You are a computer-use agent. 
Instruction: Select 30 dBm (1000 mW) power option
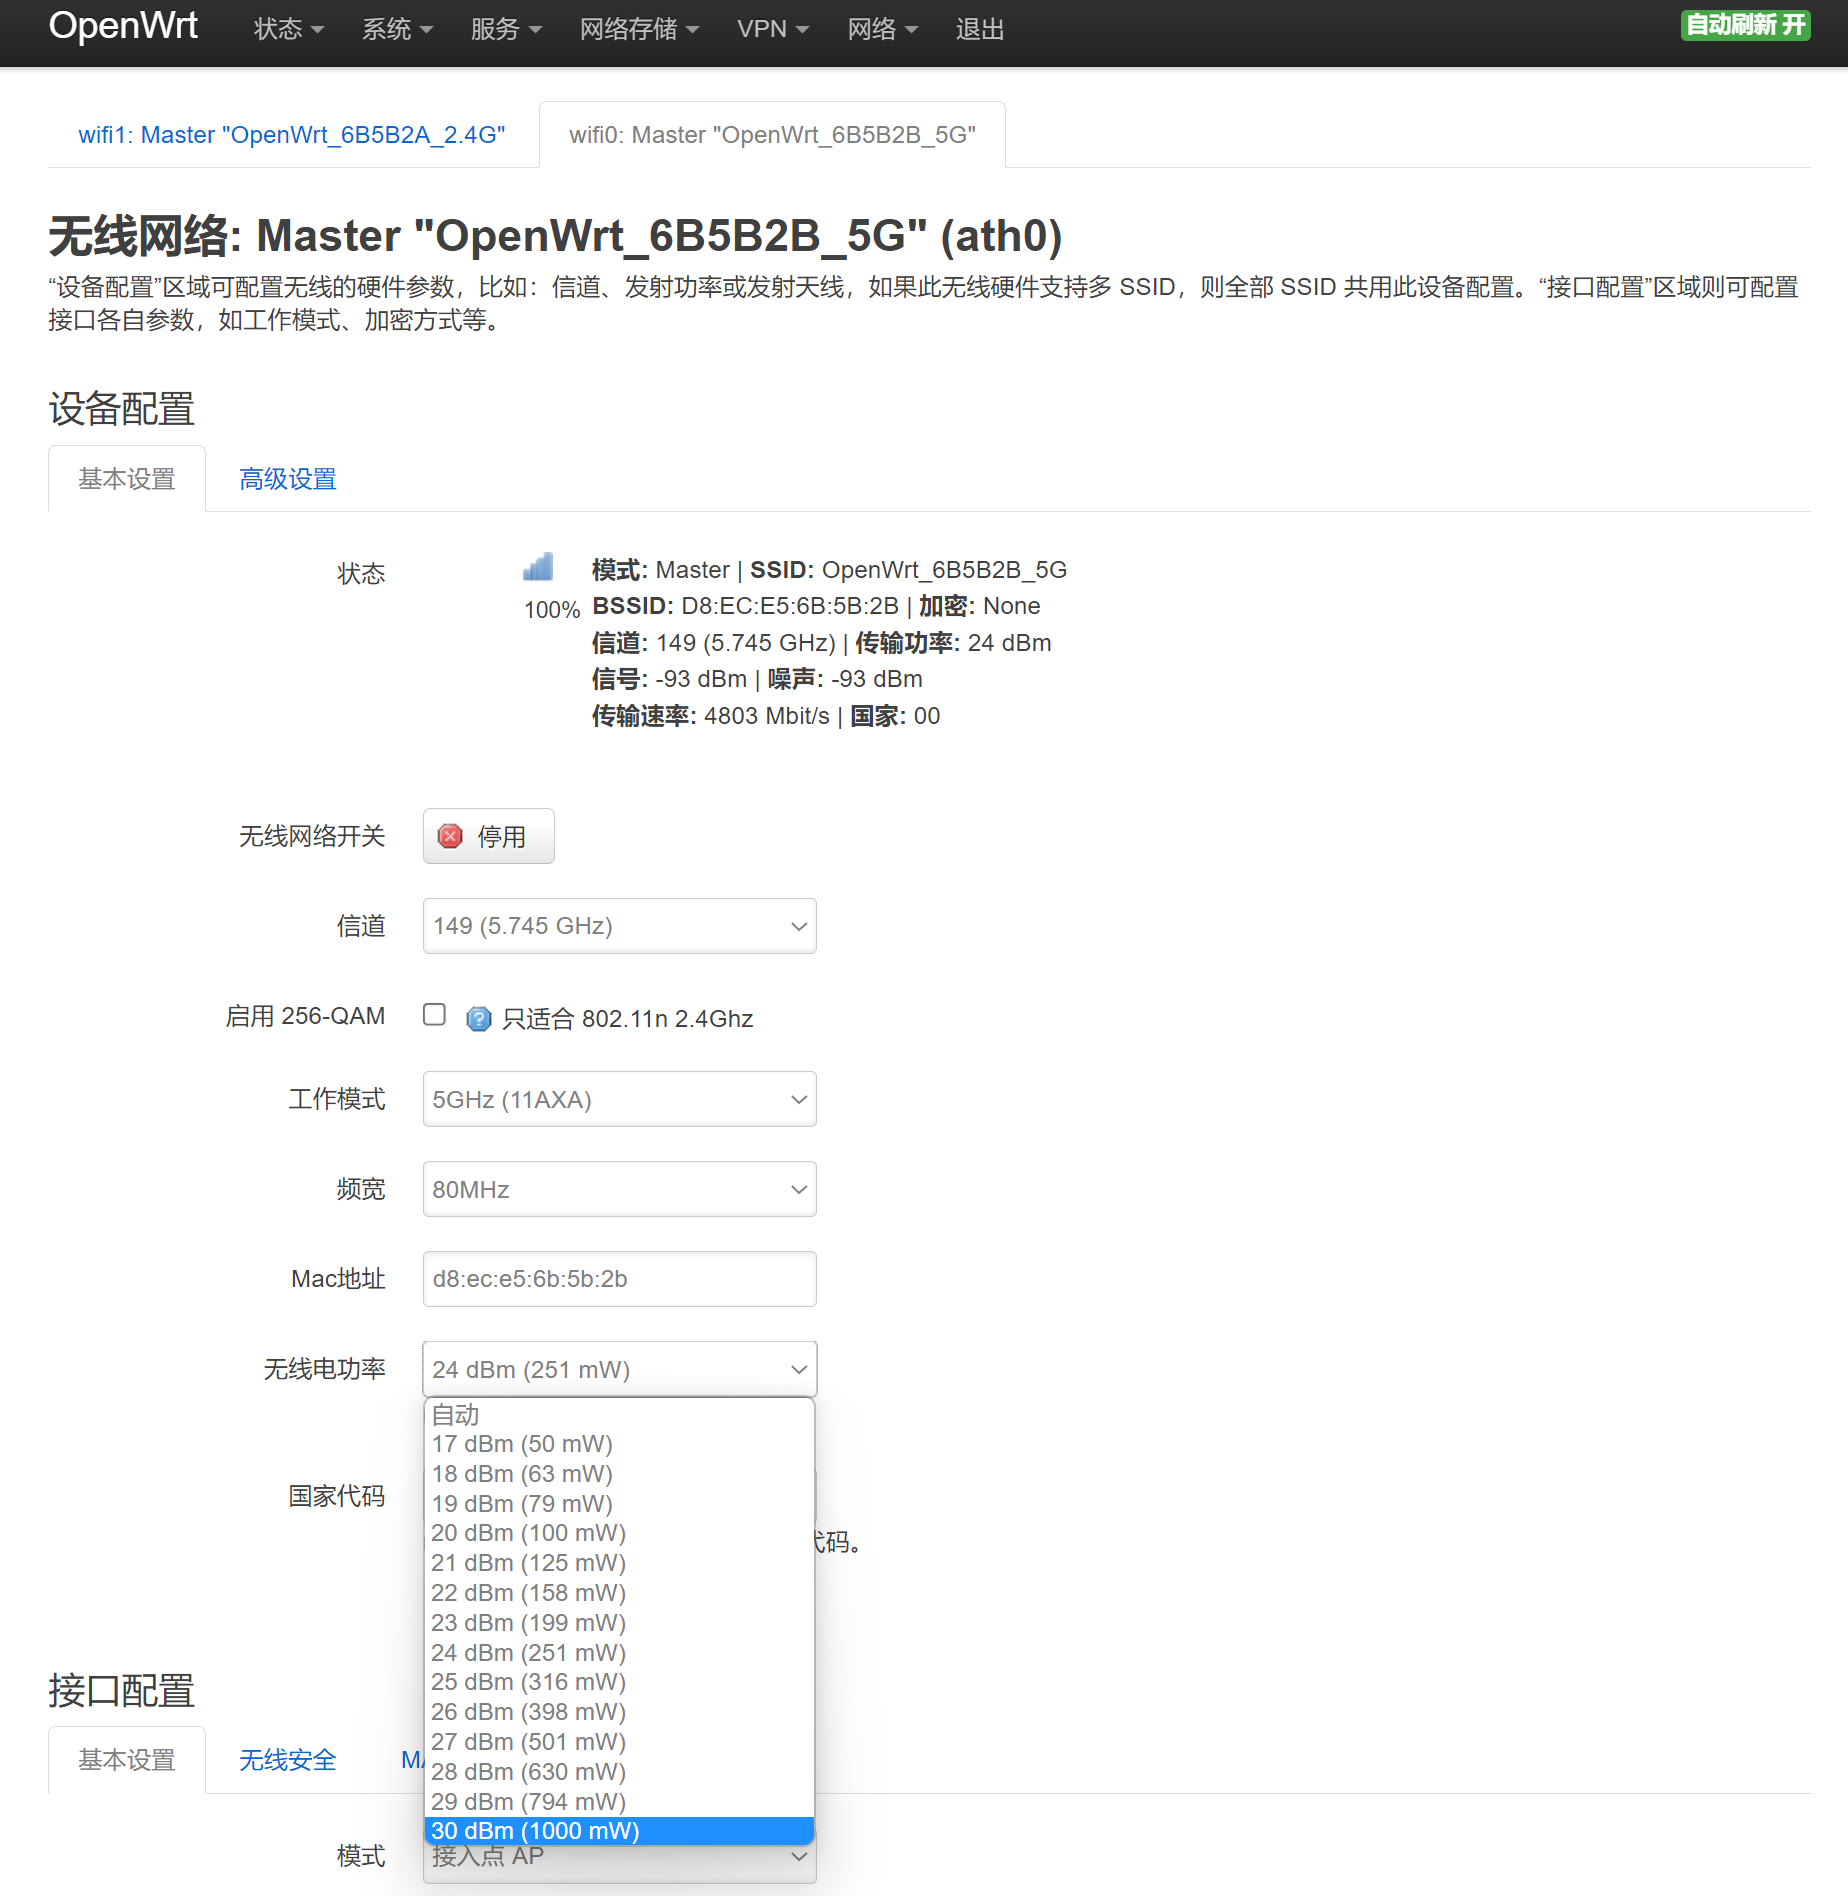coord(619,1831)
